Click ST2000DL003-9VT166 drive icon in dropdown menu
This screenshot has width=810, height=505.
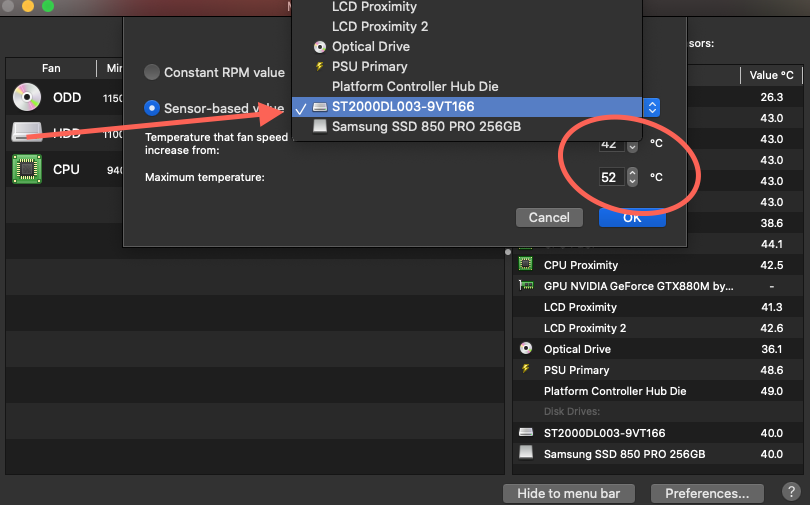pos(320,107)
